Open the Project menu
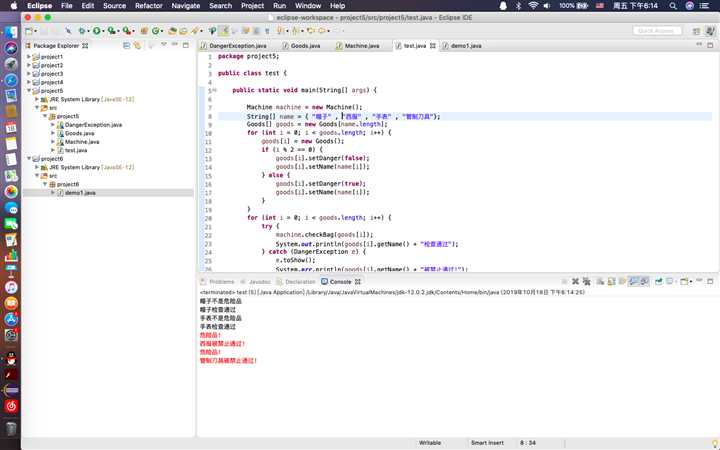Screen dimensions: 720x450 pos(253,6)
